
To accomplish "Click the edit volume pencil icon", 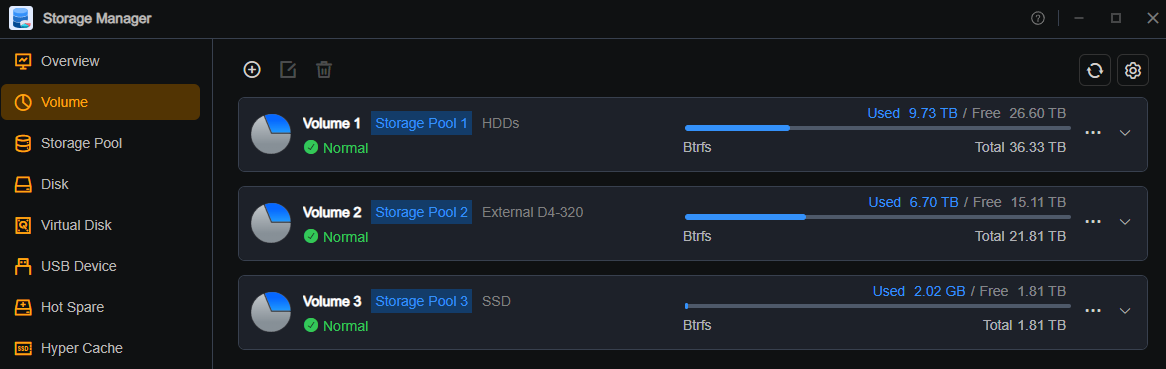I will click(288, 69).
